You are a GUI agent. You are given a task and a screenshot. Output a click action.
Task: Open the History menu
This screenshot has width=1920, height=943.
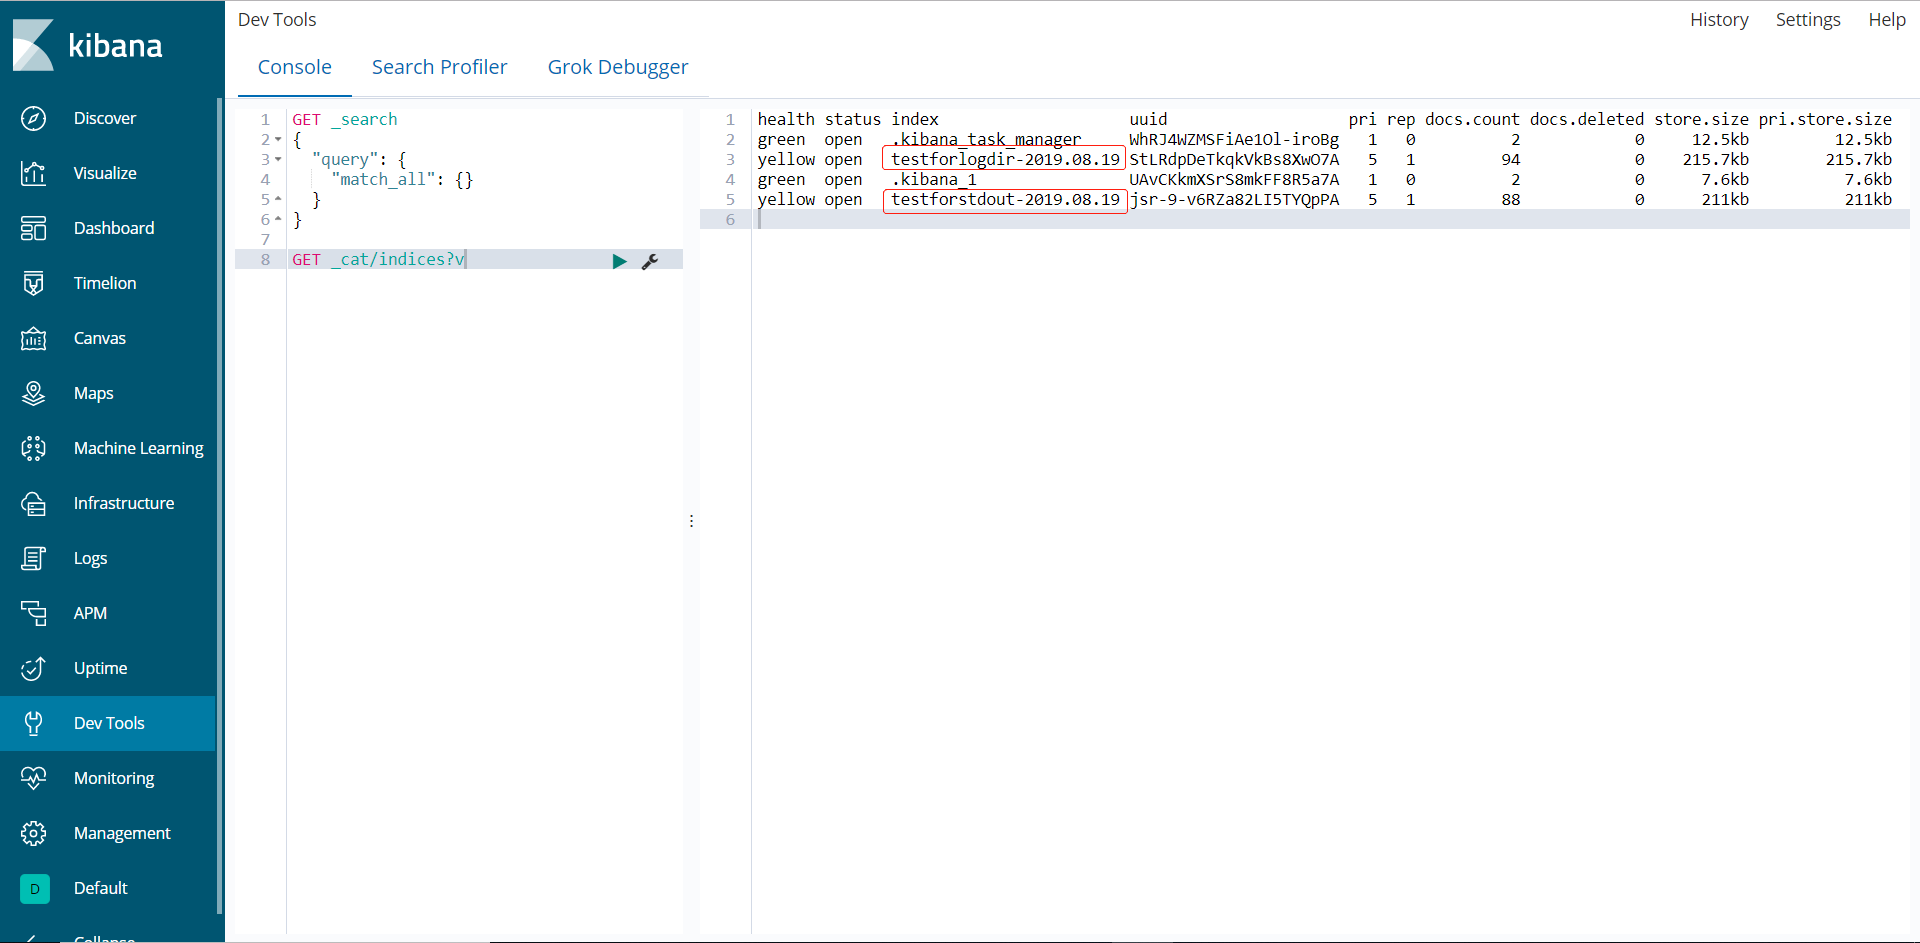pos(1719,20)
